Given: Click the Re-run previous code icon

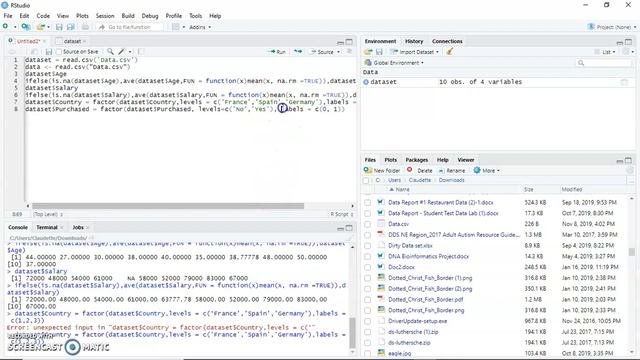Looking at the screenshot, I should (298, 52).
